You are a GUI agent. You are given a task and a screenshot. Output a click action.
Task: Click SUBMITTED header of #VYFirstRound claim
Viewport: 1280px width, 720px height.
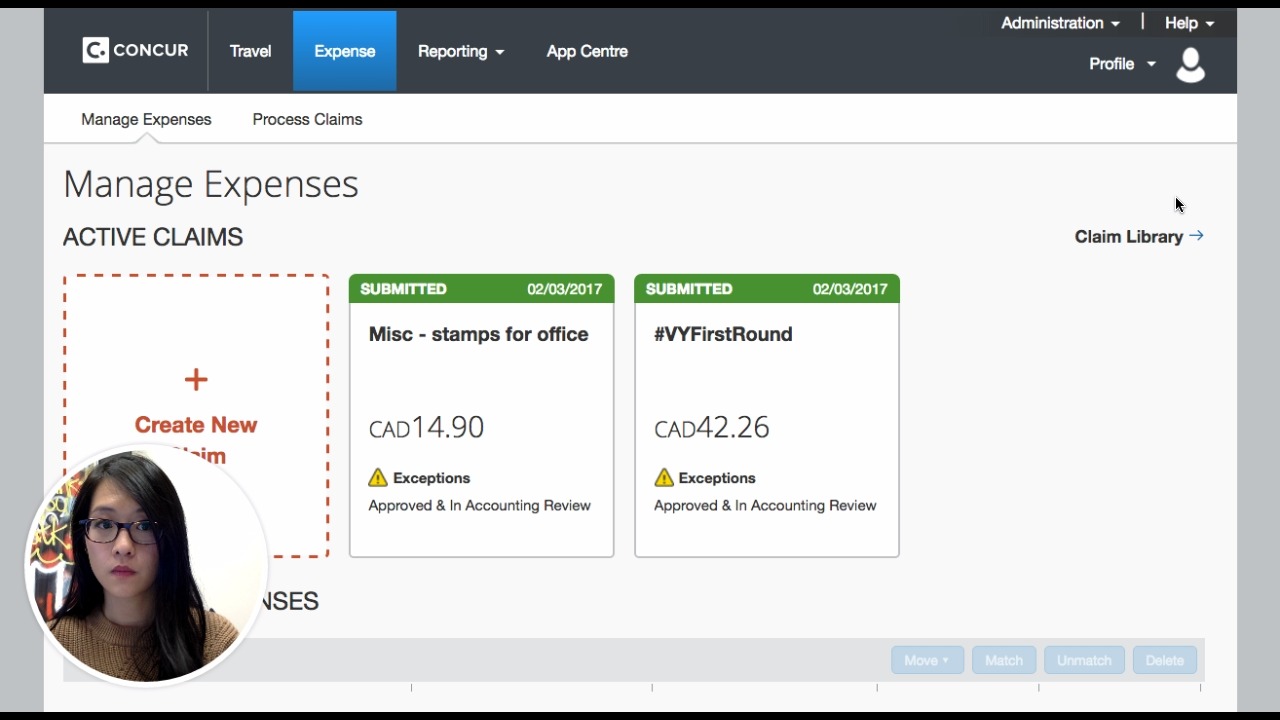[x=767, y=289]
